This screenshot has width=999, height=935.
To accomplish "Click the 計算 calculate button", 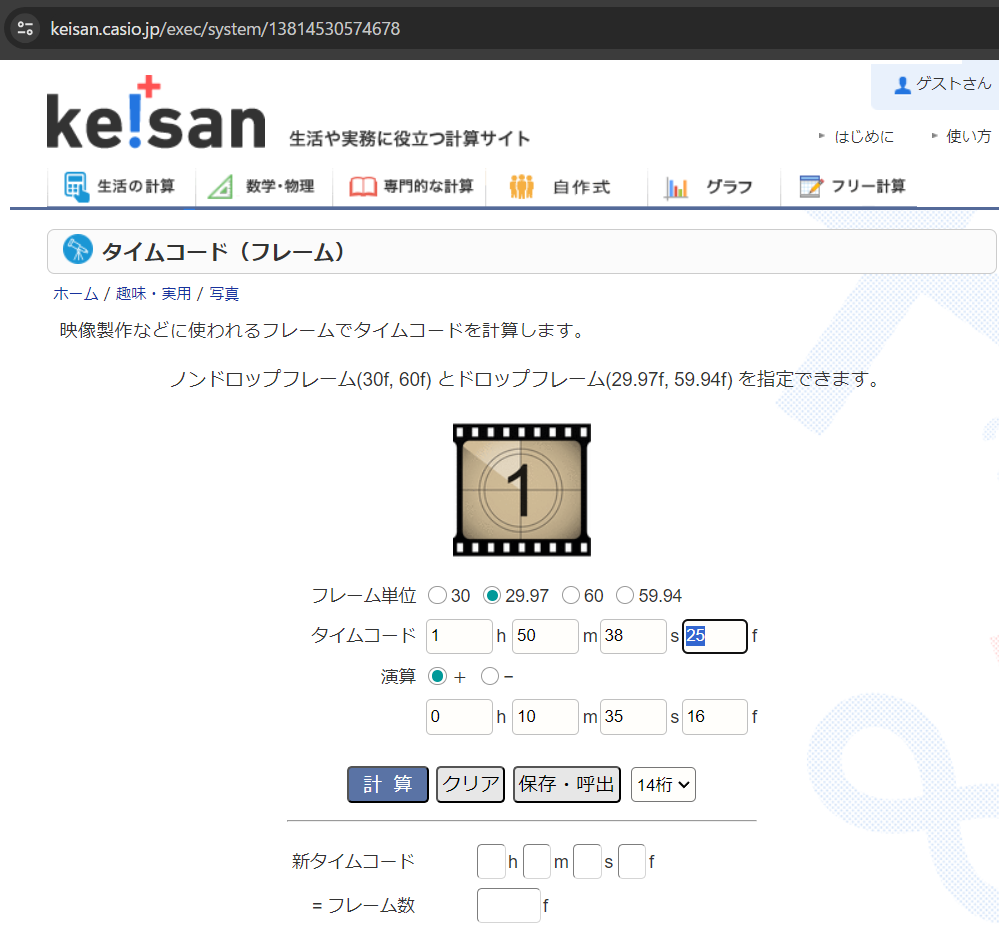I will pos(387,784).
